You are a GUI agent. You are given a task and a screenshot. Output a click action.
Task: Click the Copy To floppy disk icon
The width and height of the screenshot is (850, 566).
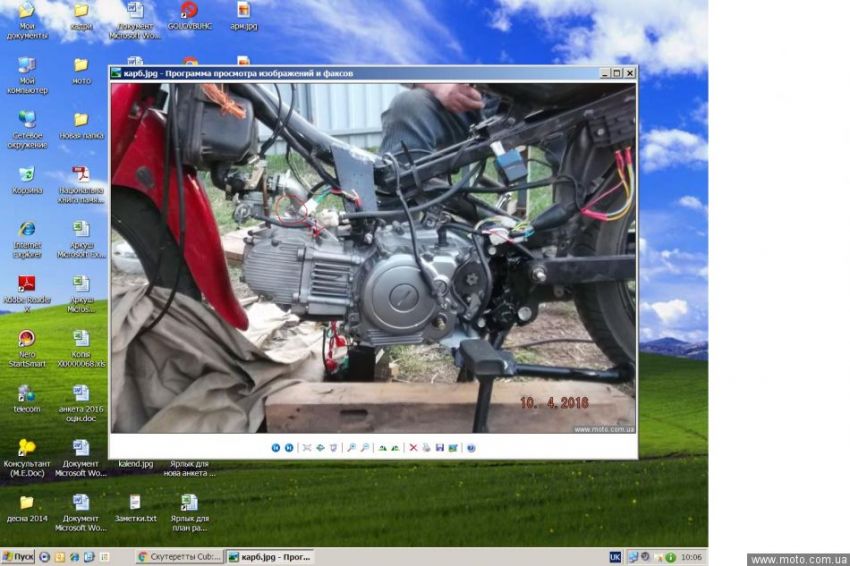pyautogui.click(x=440, y=448)
